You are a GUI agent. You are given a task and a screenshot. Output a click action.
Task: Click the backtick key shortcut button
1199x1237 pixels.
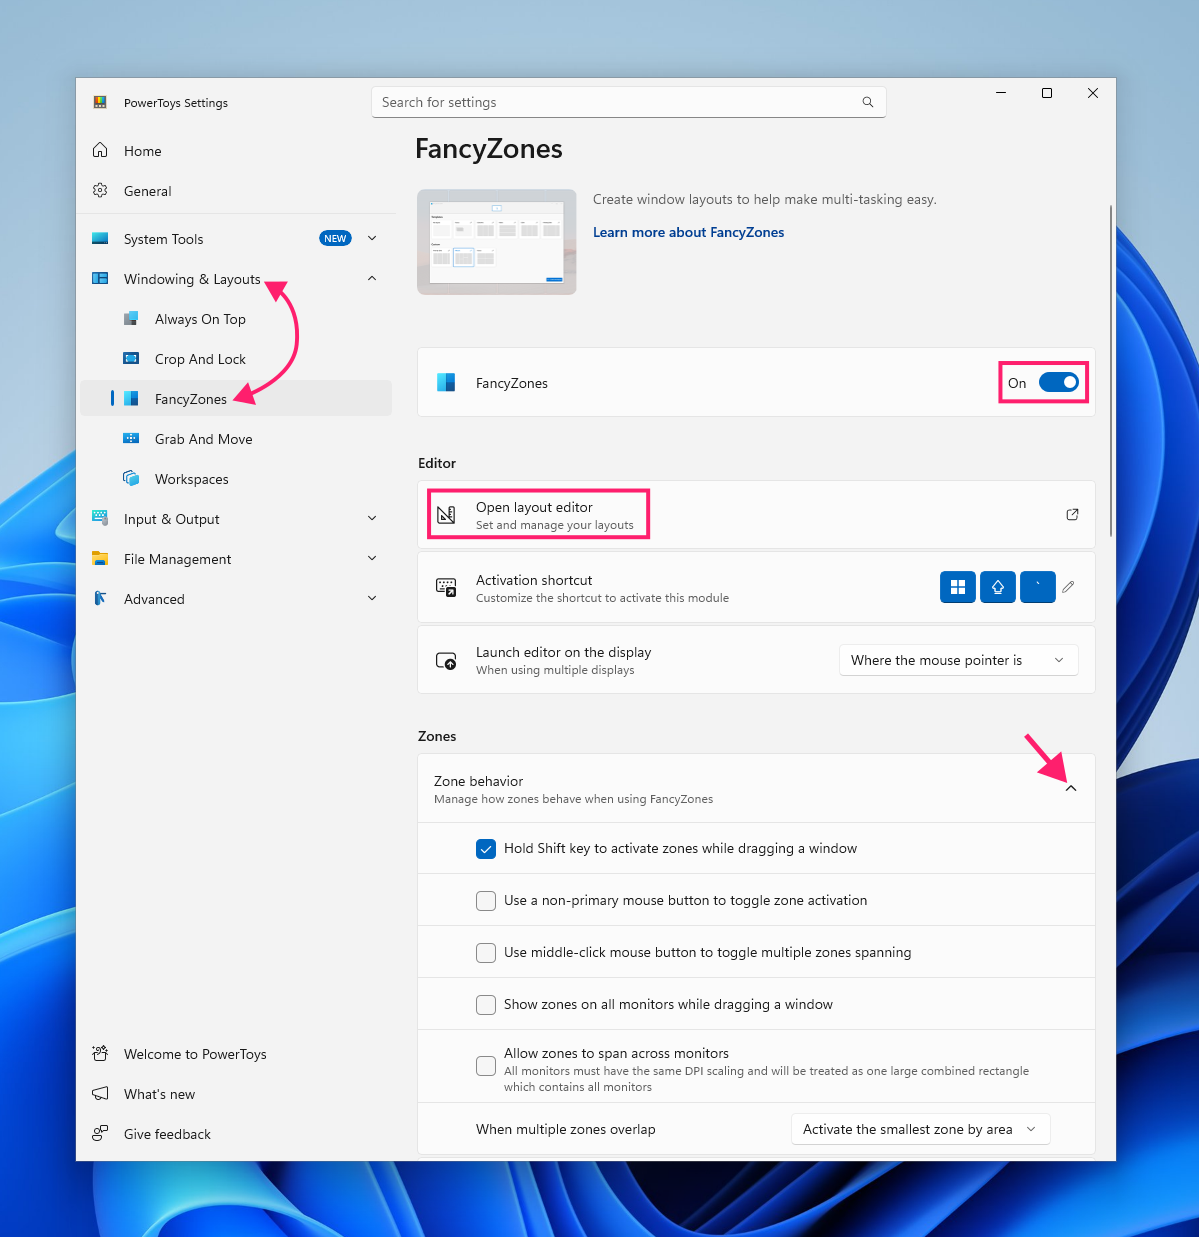point(1038,587)
